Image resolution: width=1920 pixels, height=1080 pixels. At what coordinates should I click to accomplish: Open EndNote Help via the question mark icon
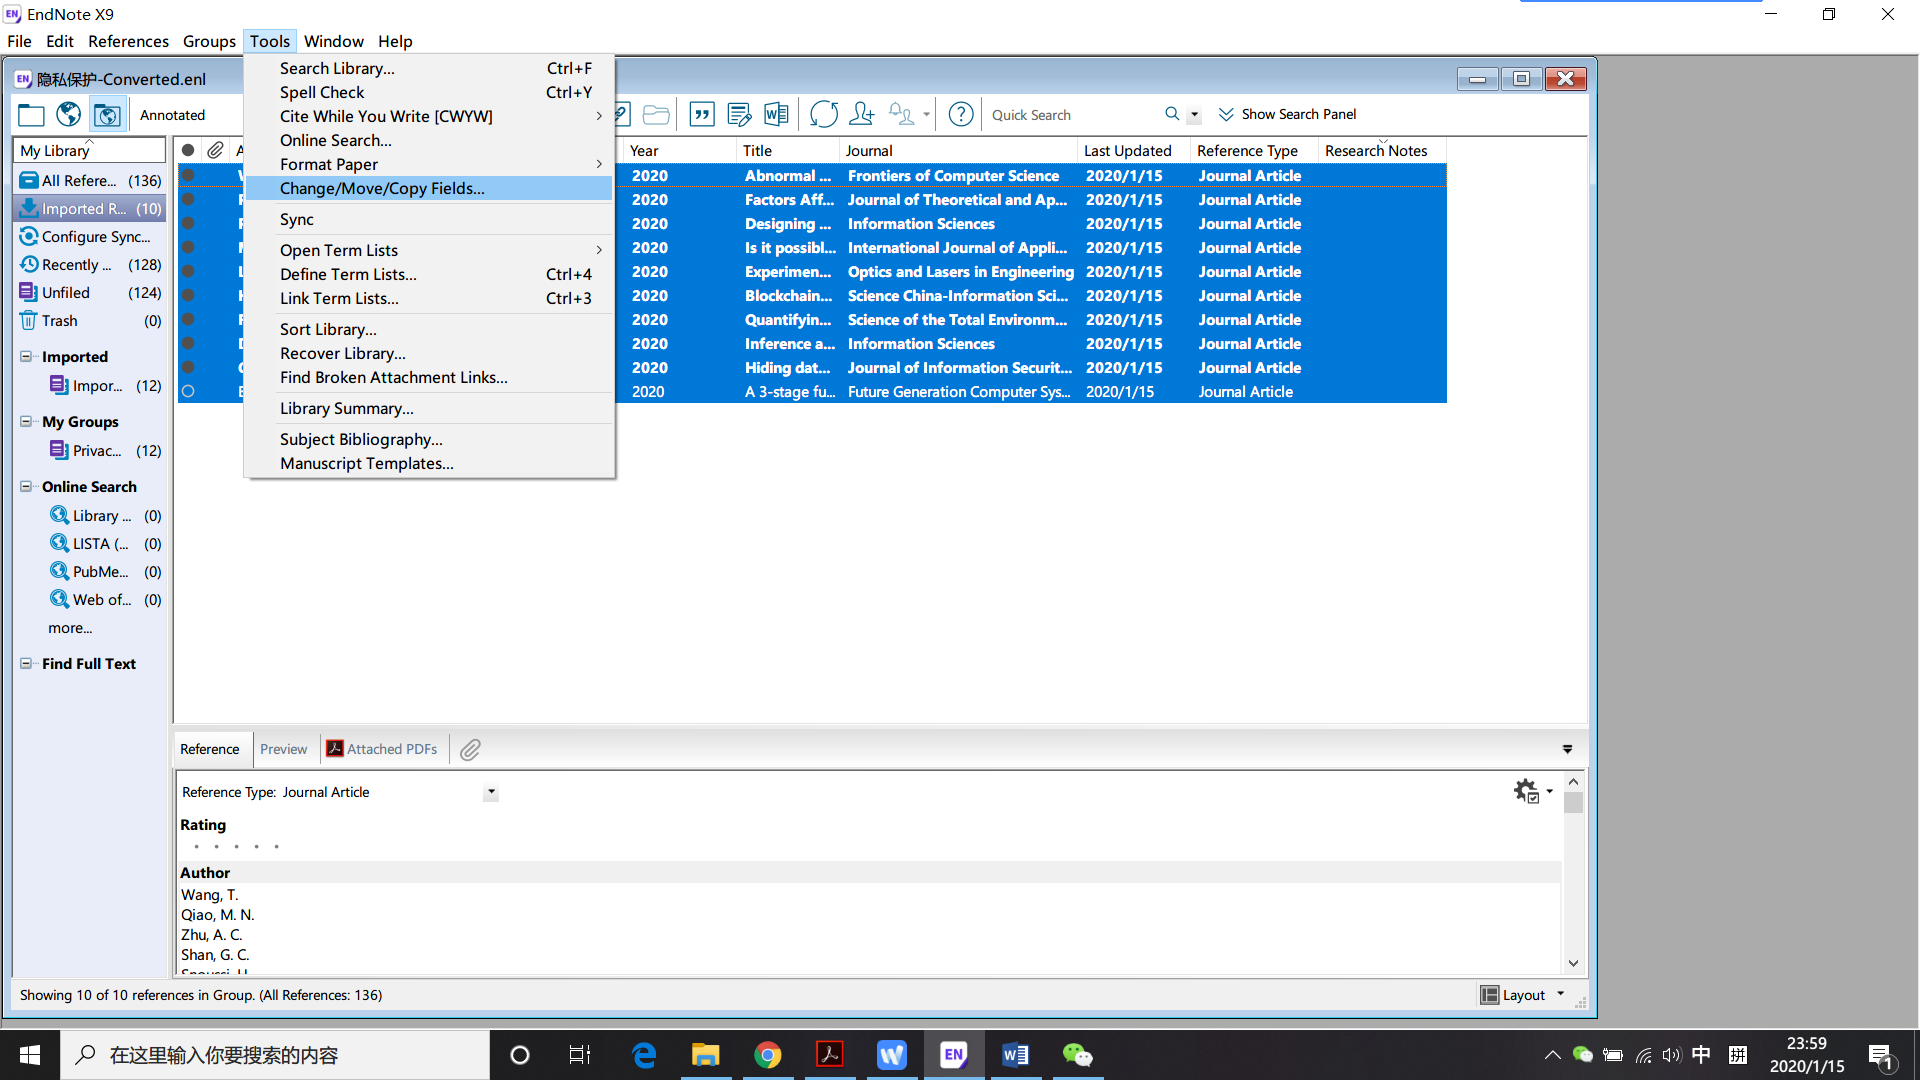click(x=960, y=114)
